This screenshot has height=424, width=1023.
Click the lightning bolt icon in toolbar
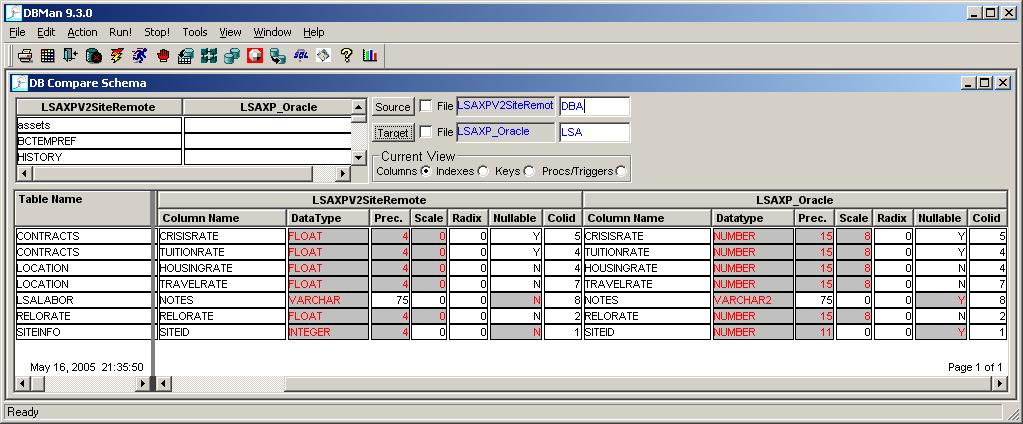pos(117,56)
